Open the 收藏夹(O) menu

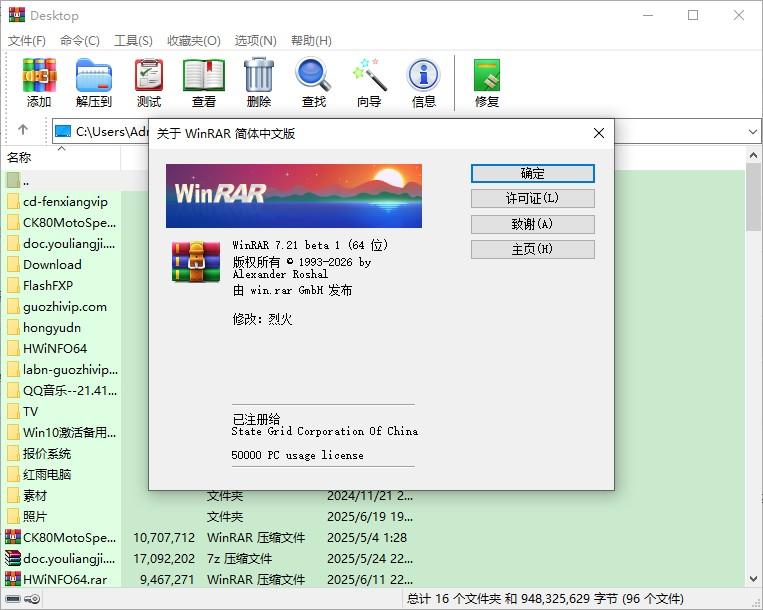[x=194, y=41]
